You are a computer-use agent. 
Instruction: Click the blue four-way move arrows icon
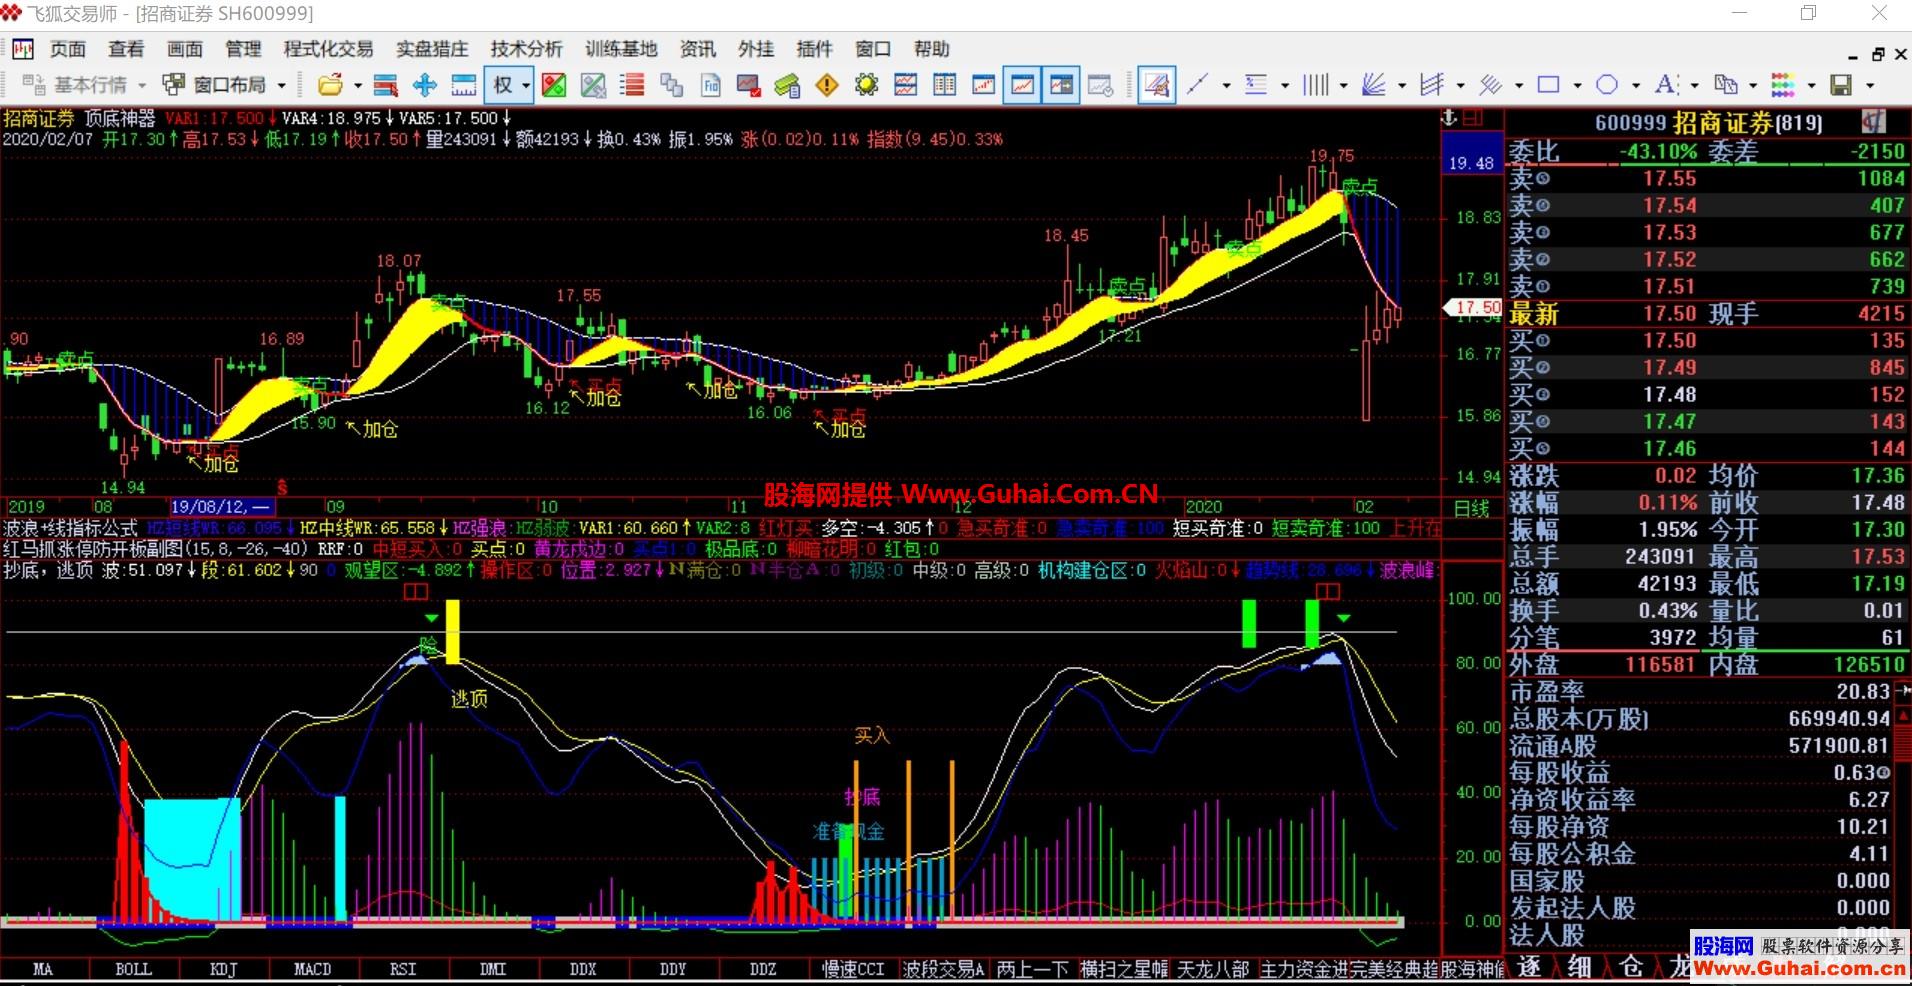click(425, 85)
